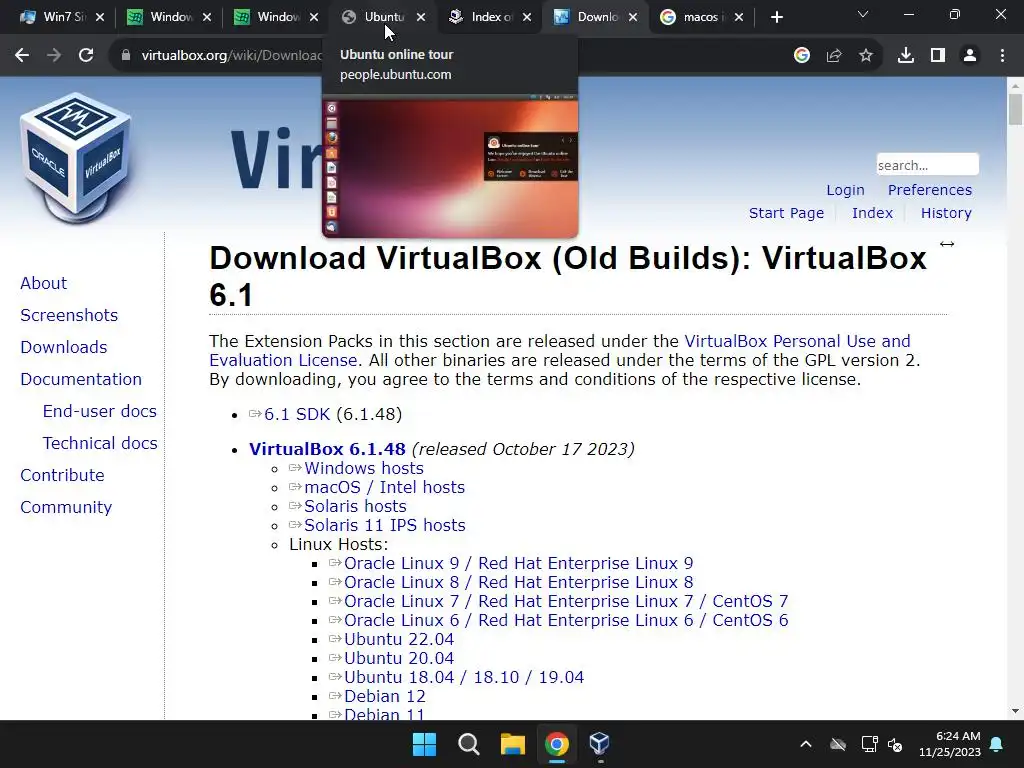Download Ubuntu 20.04 package

click(398, 658)
